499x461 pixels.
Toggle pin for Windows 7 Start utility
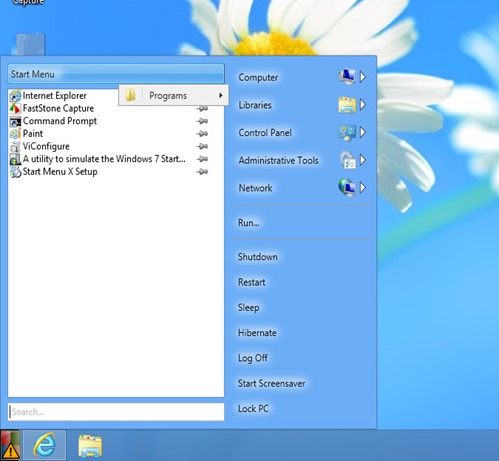click(x=203, y=159)
